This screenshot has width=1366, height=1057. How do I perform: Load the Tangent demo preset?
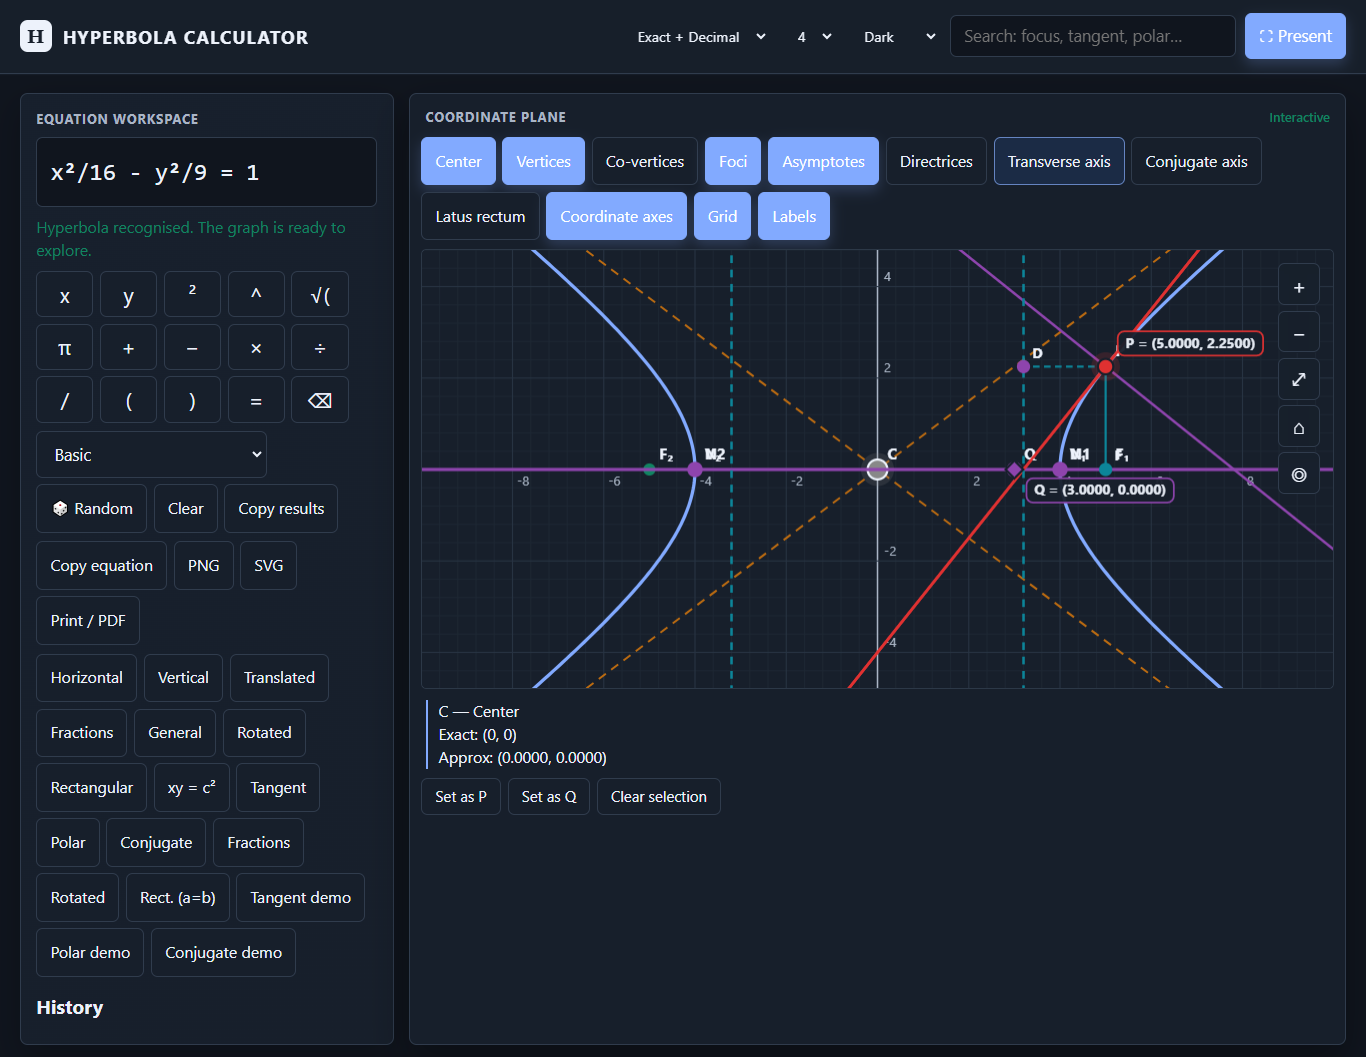pyautogui.click(x=300, y=898)
